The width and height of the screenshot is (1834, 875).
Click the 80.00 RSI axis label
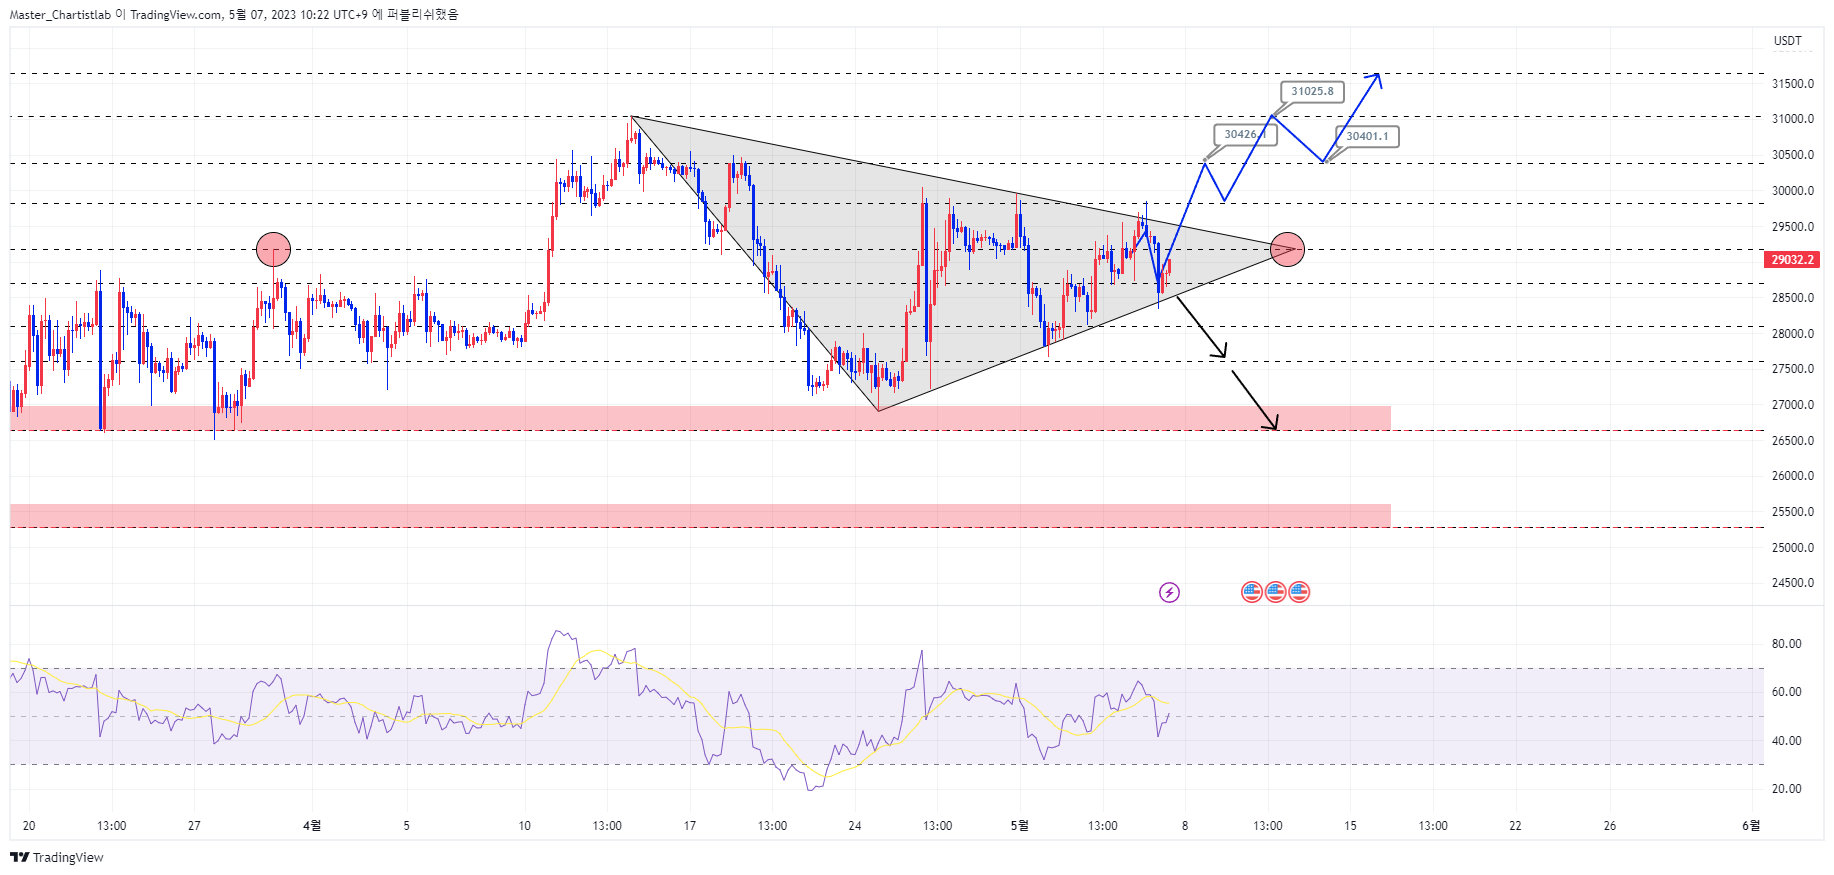pos(1787,644)
